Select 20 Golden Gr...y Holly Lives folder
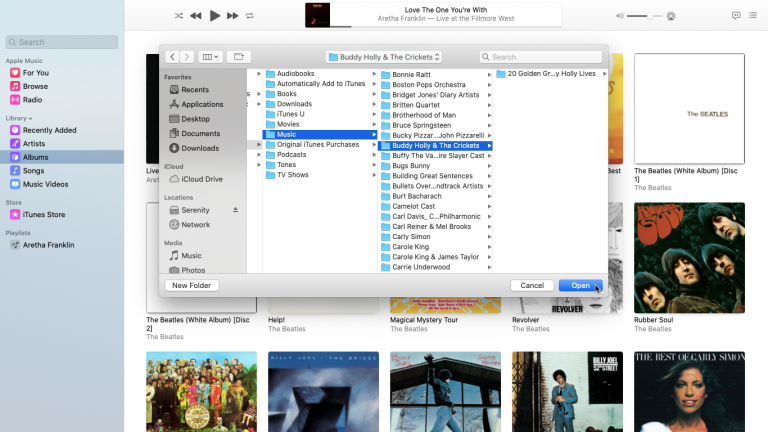This screenshot has width=768, height=432. tap(551, 73)
